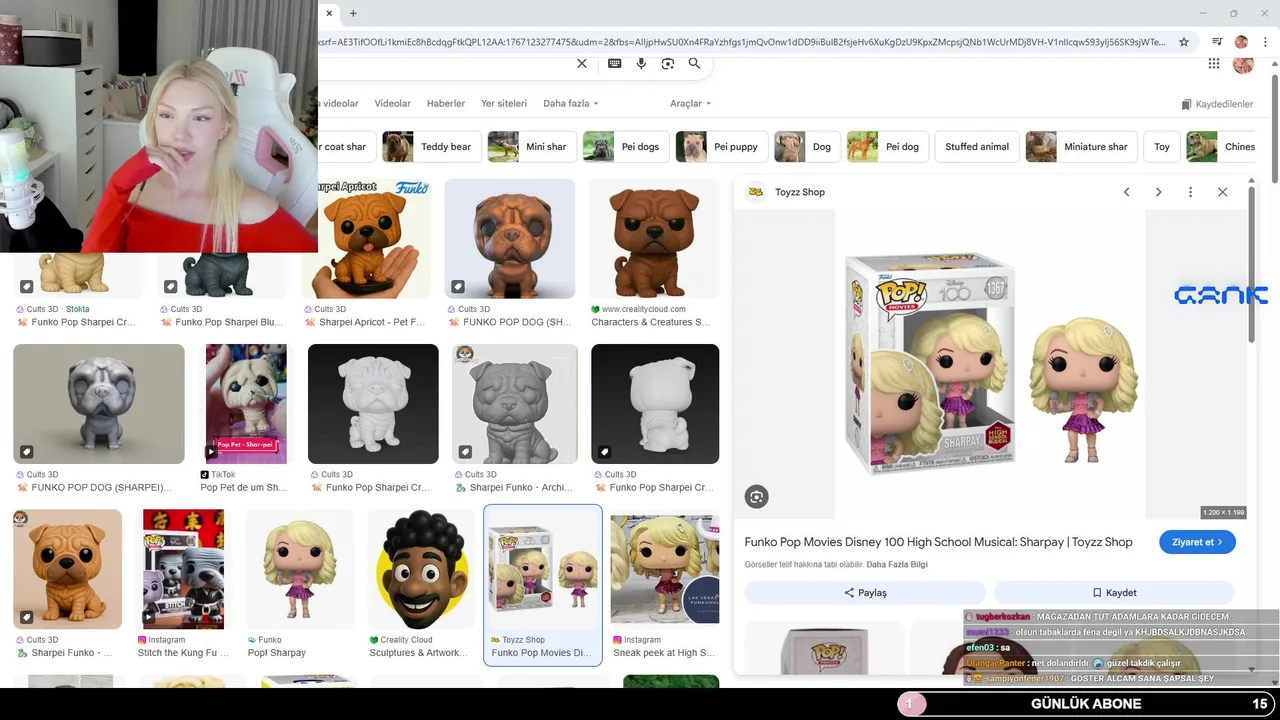Image resolution: width=1280 pixels, height=720 pixels.
Task: Open the Sharpei Funko Archi gray model thumbnail
Action: pyautogui.click(x=515, y=404)
